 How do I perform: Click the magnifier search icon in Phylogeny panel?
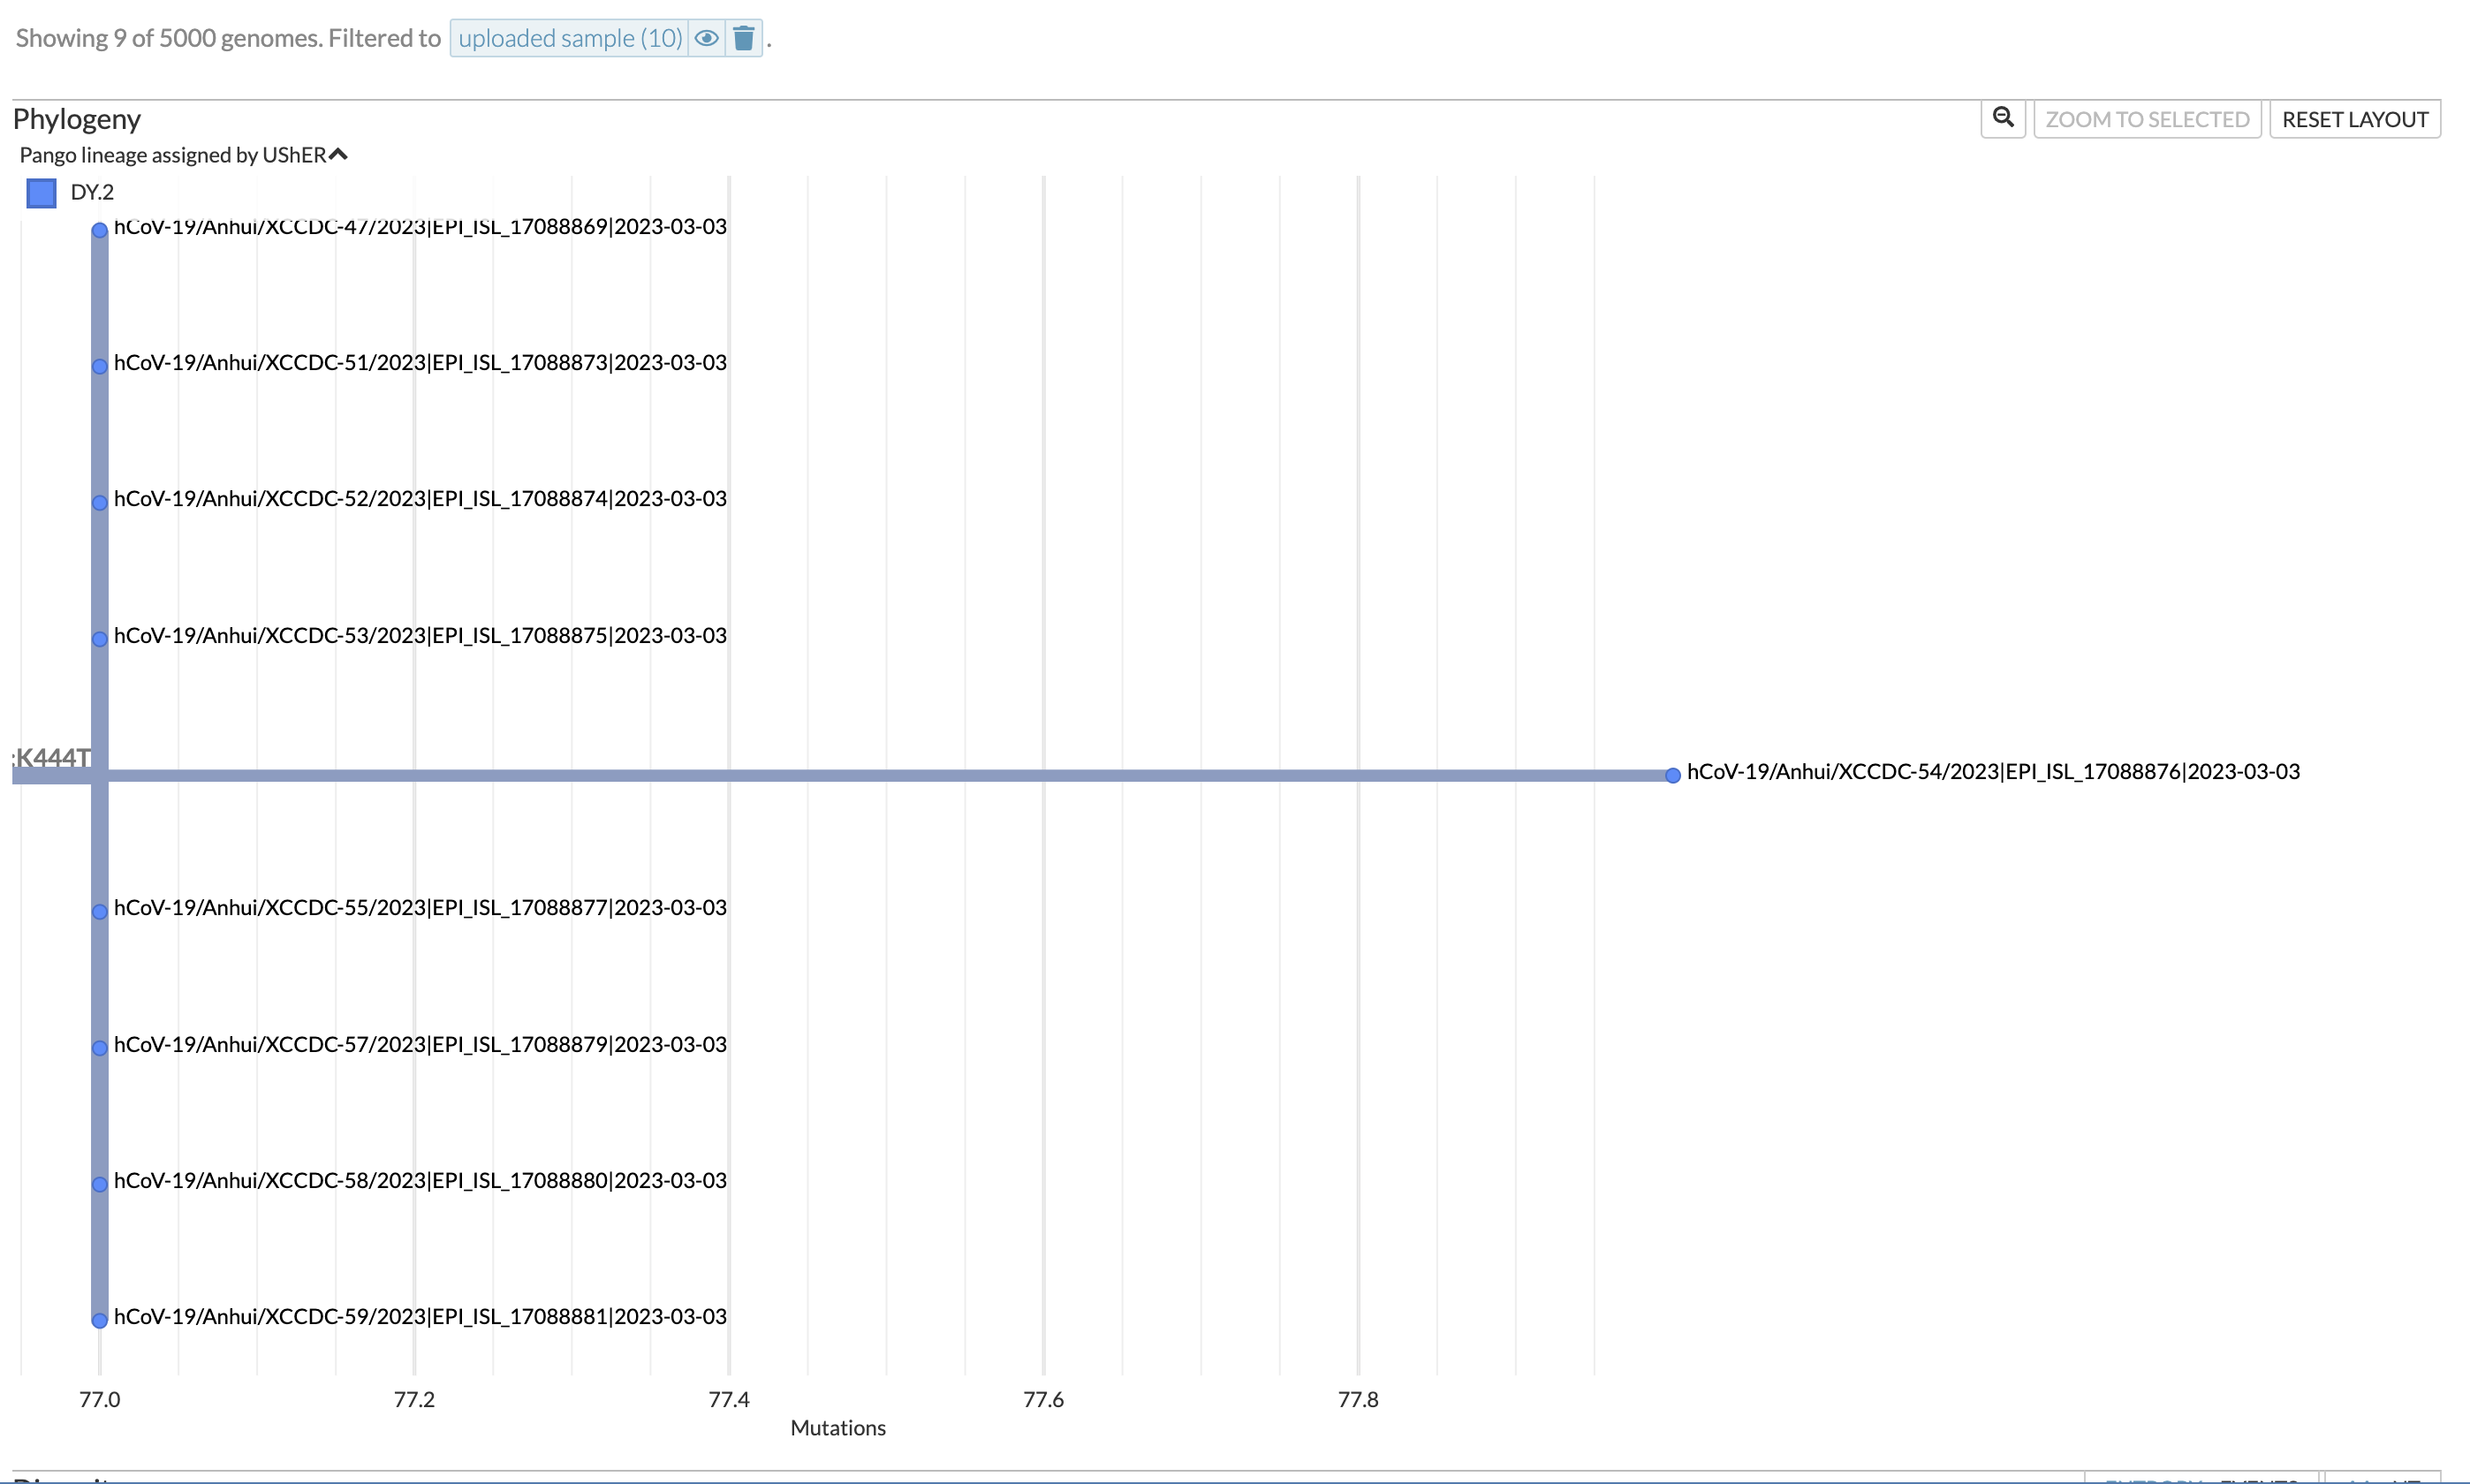coord(2002,118)
